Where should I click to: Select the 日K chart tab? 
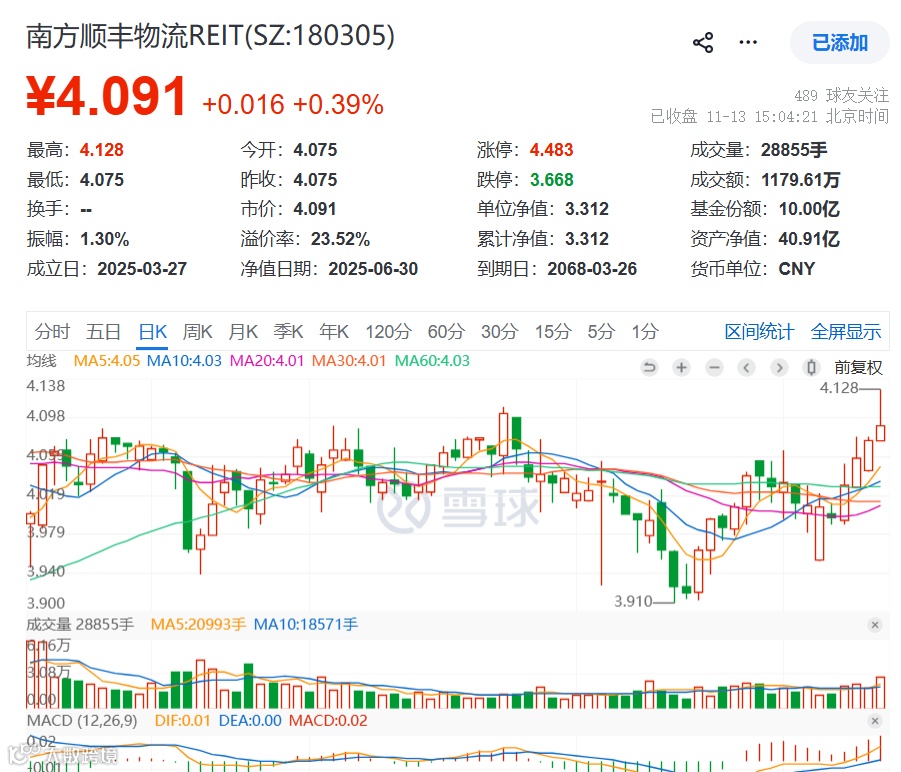click(153, 331)
